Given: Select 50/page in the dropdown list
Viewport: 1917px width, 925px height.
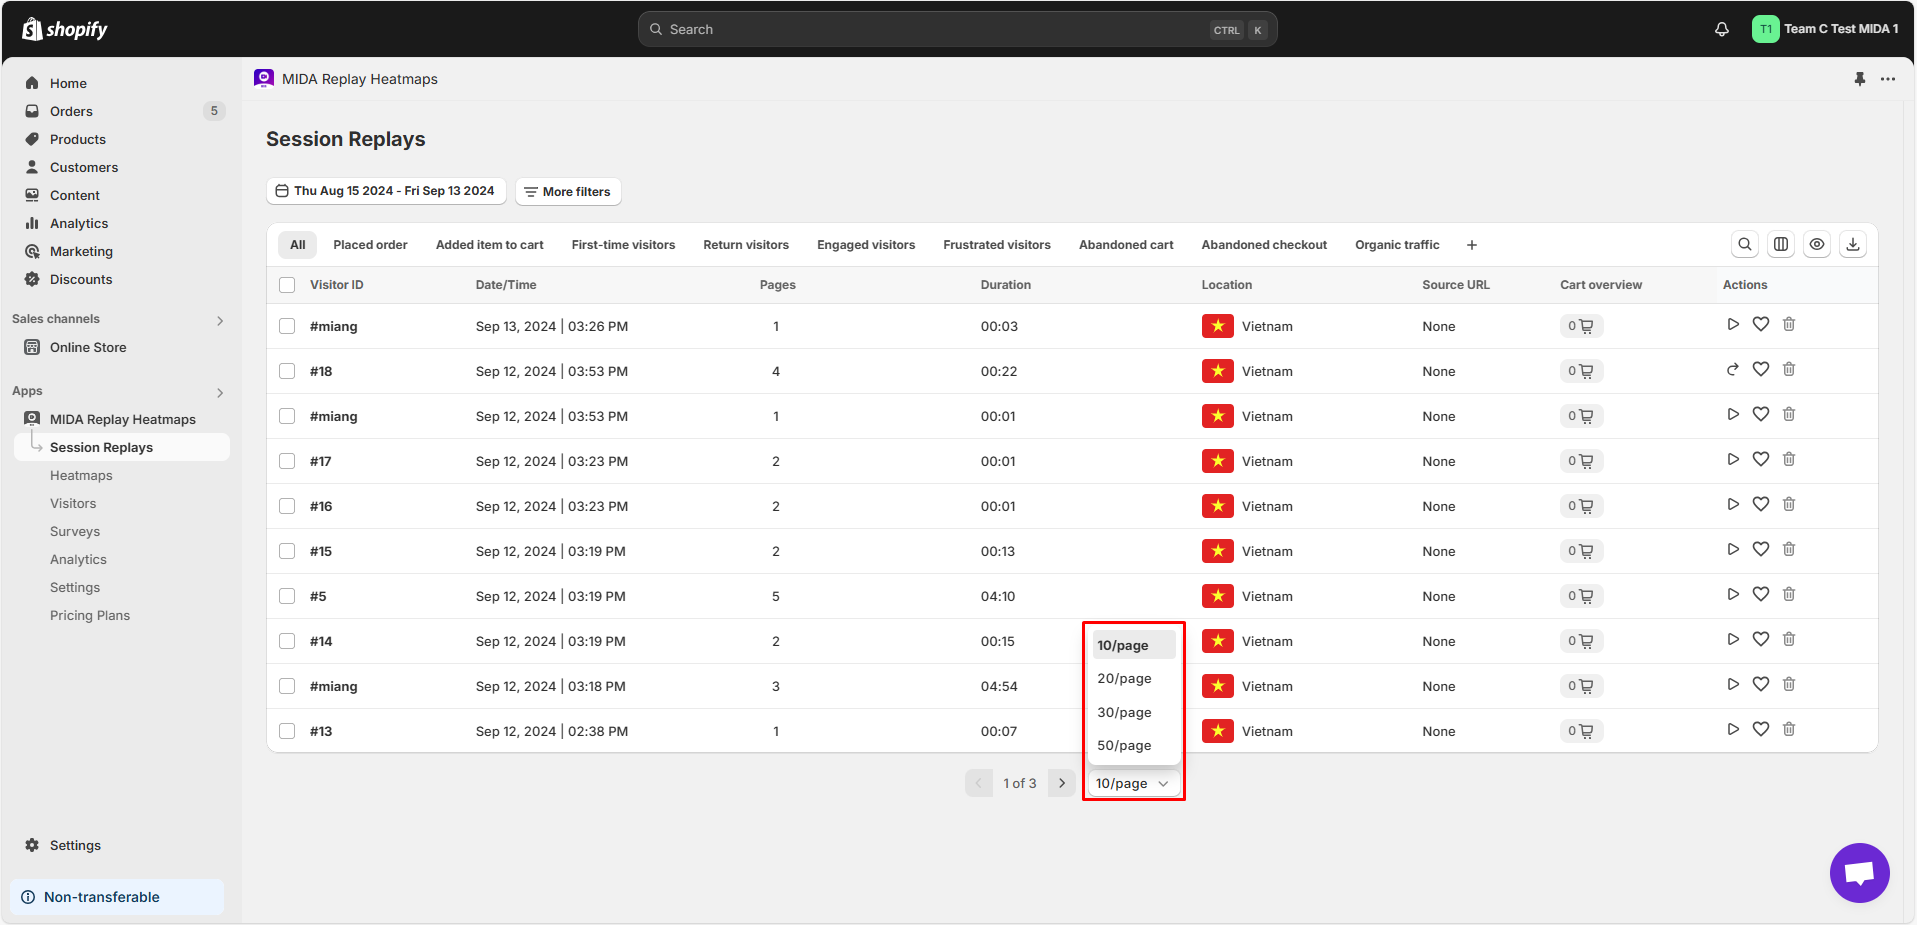Looking at the screenshot, I should pyautogui.click(x=1124, y=746).
